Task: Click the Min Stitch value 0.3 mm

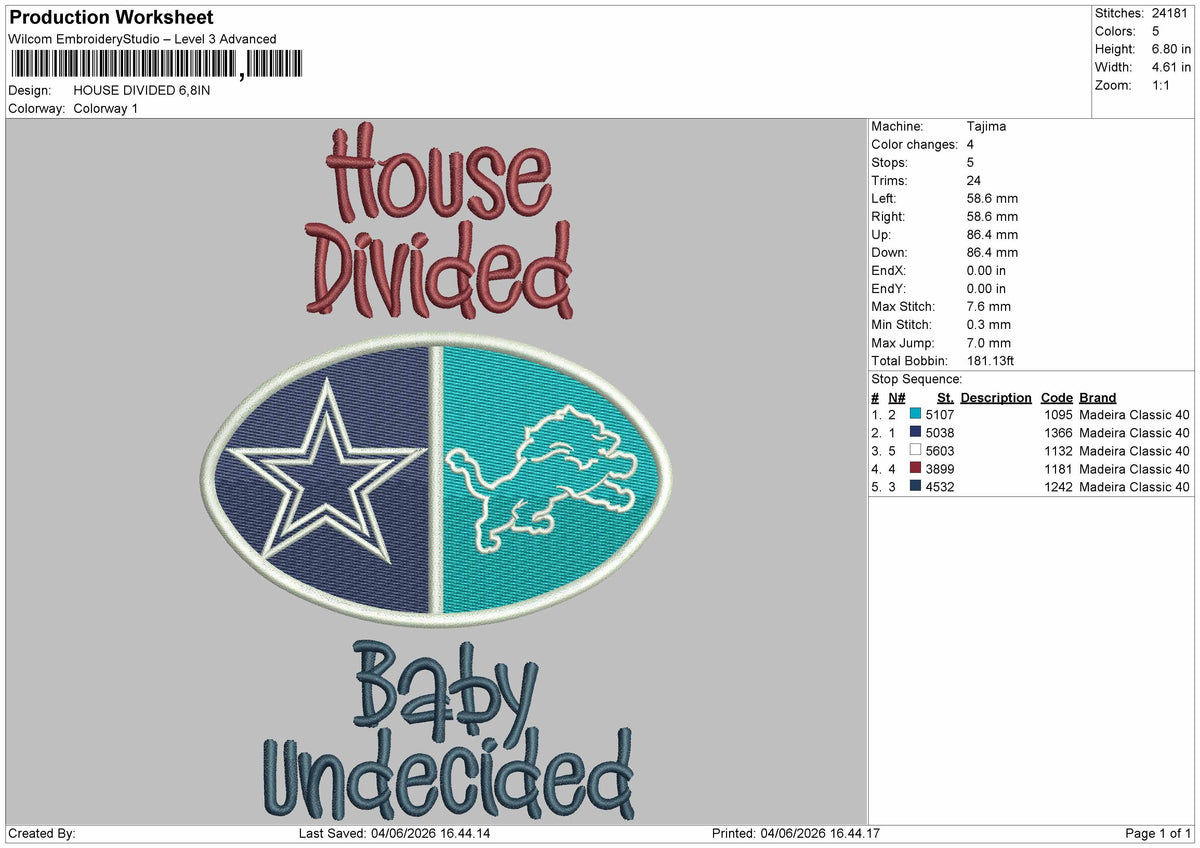Action: [x=989, y=325]
